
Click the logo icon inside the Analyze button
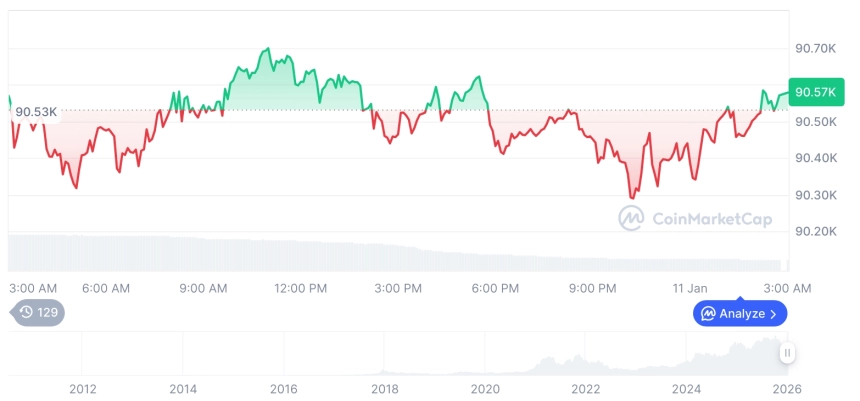point(708,314)
